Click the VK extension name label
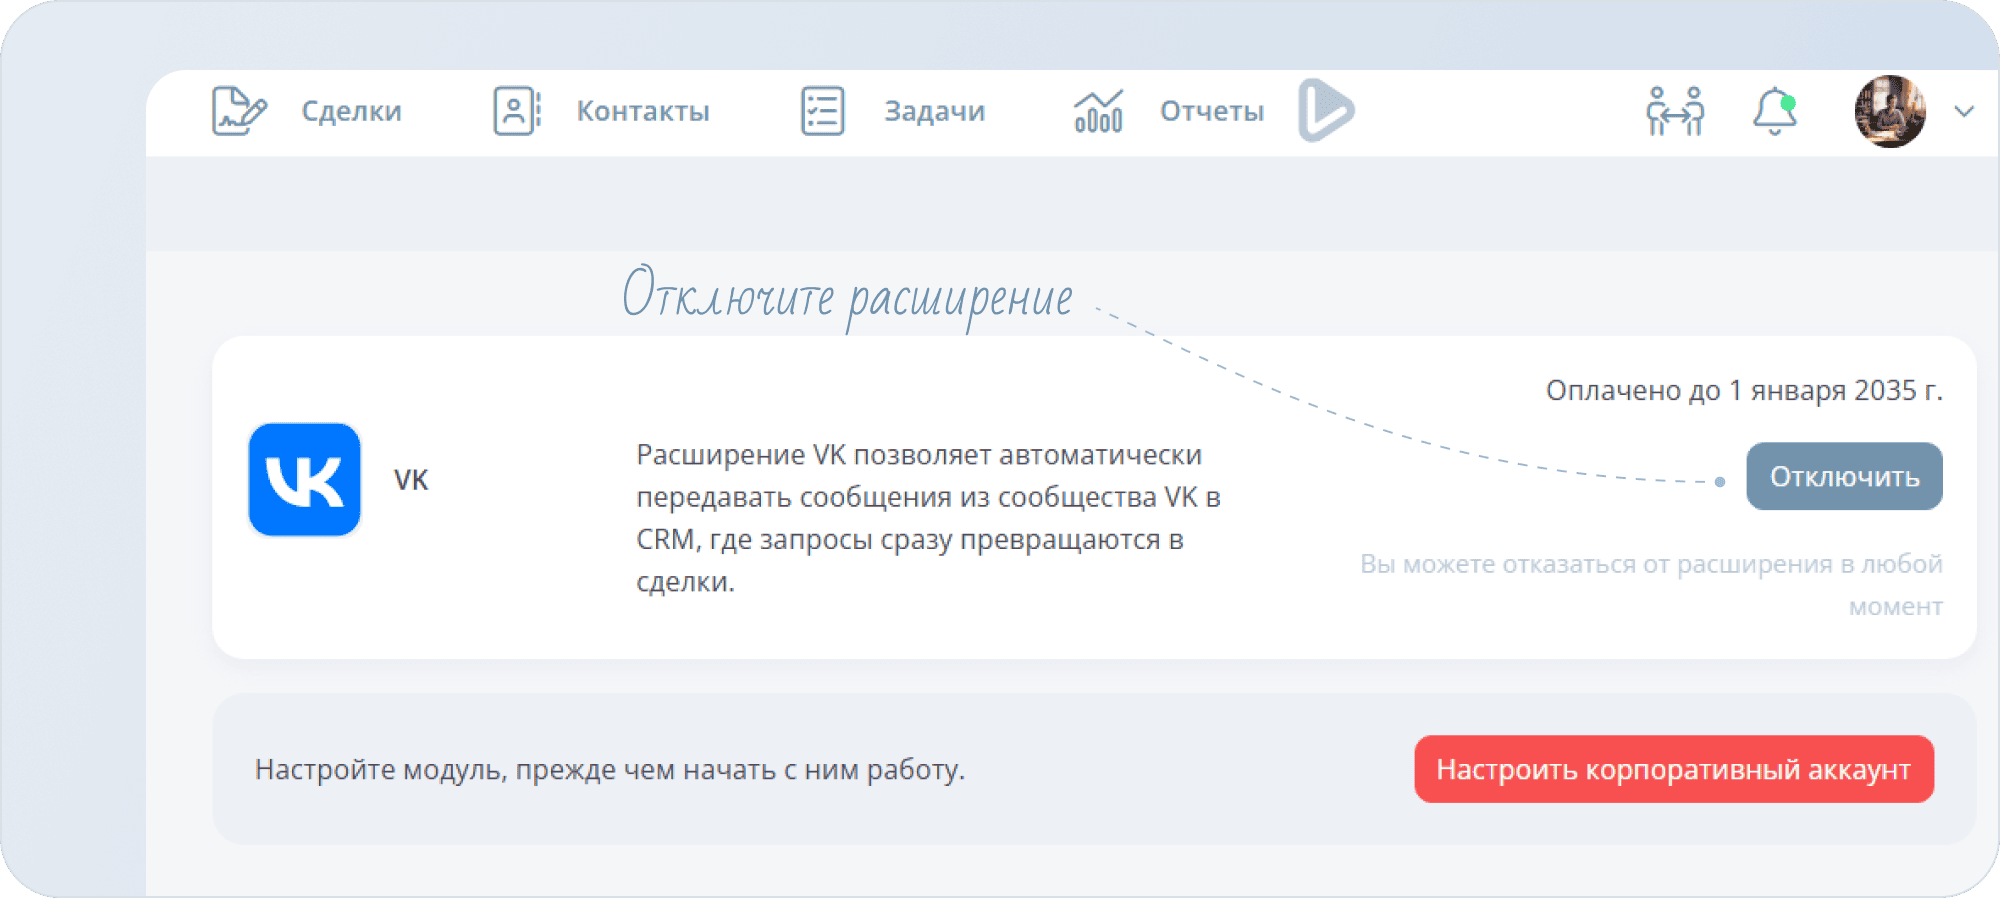Viewport: 2000px width, 898px height. point(411,480)
